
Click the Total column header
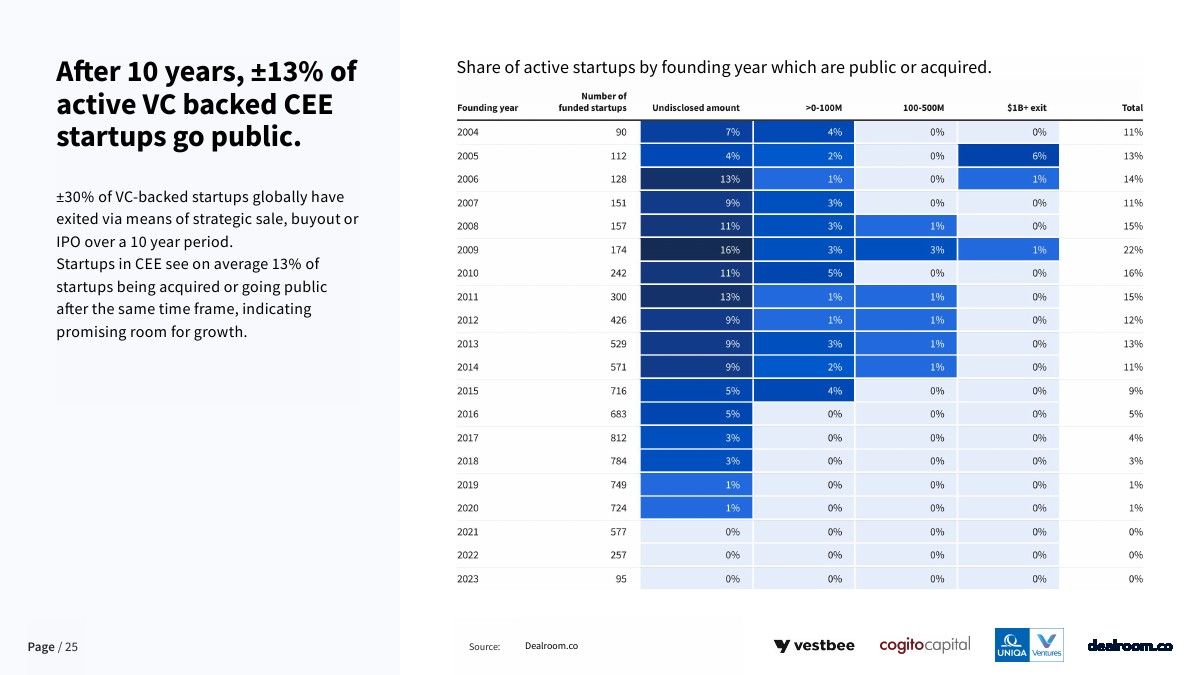pos(1133,108)
